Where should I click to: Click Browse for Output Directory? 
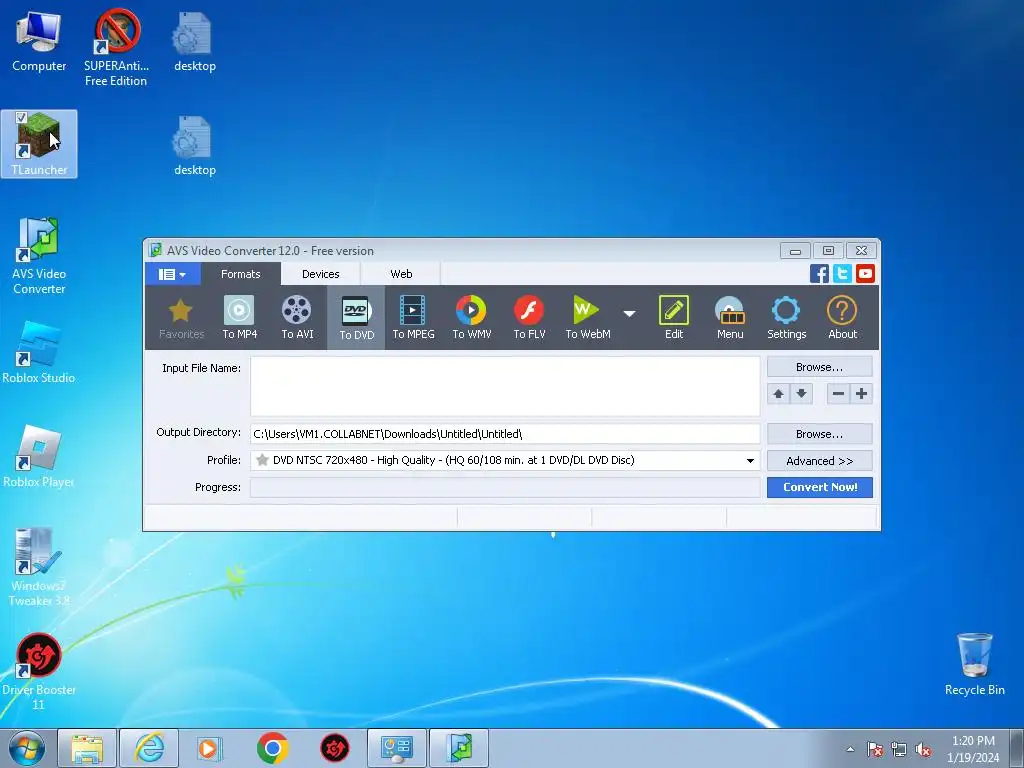pos(820,434)
